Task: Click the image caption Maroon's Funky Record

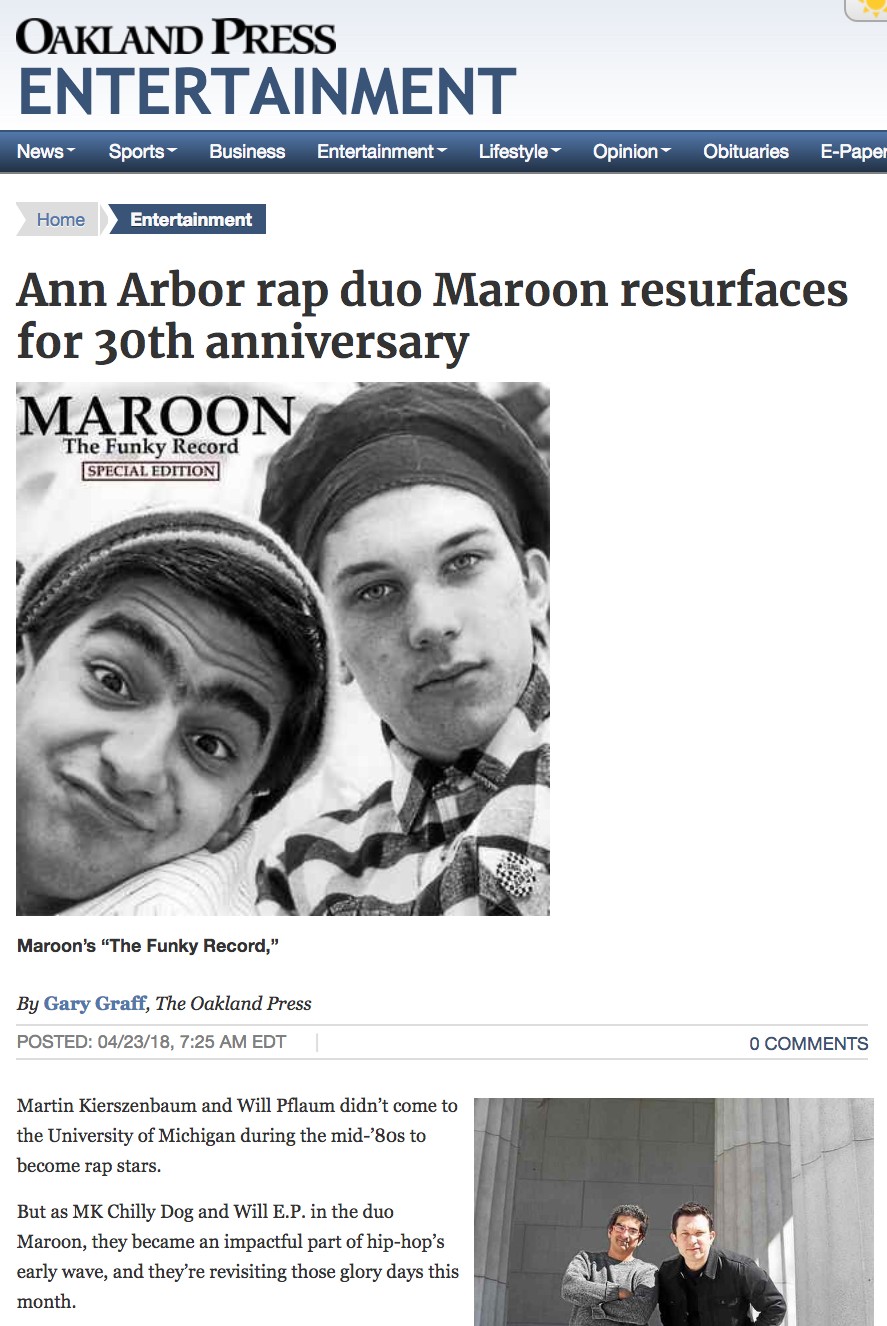Action: pos(148,945)
